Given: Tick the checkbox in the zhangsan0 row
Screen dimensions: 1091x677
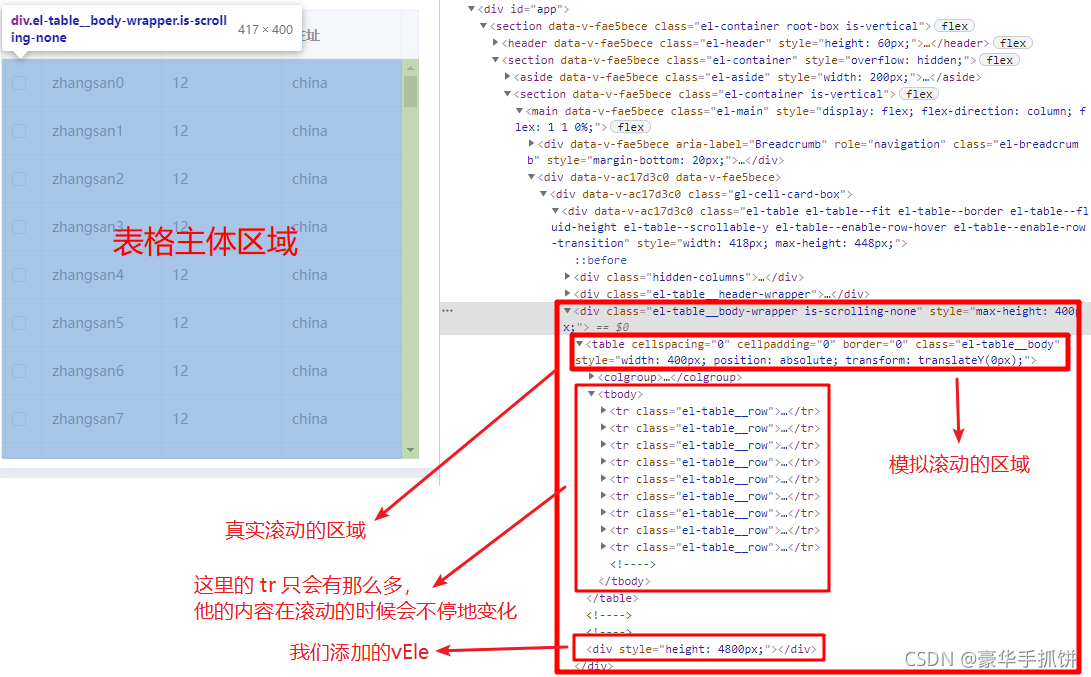Looking at the screenshot, I should [x=19, y=83].
